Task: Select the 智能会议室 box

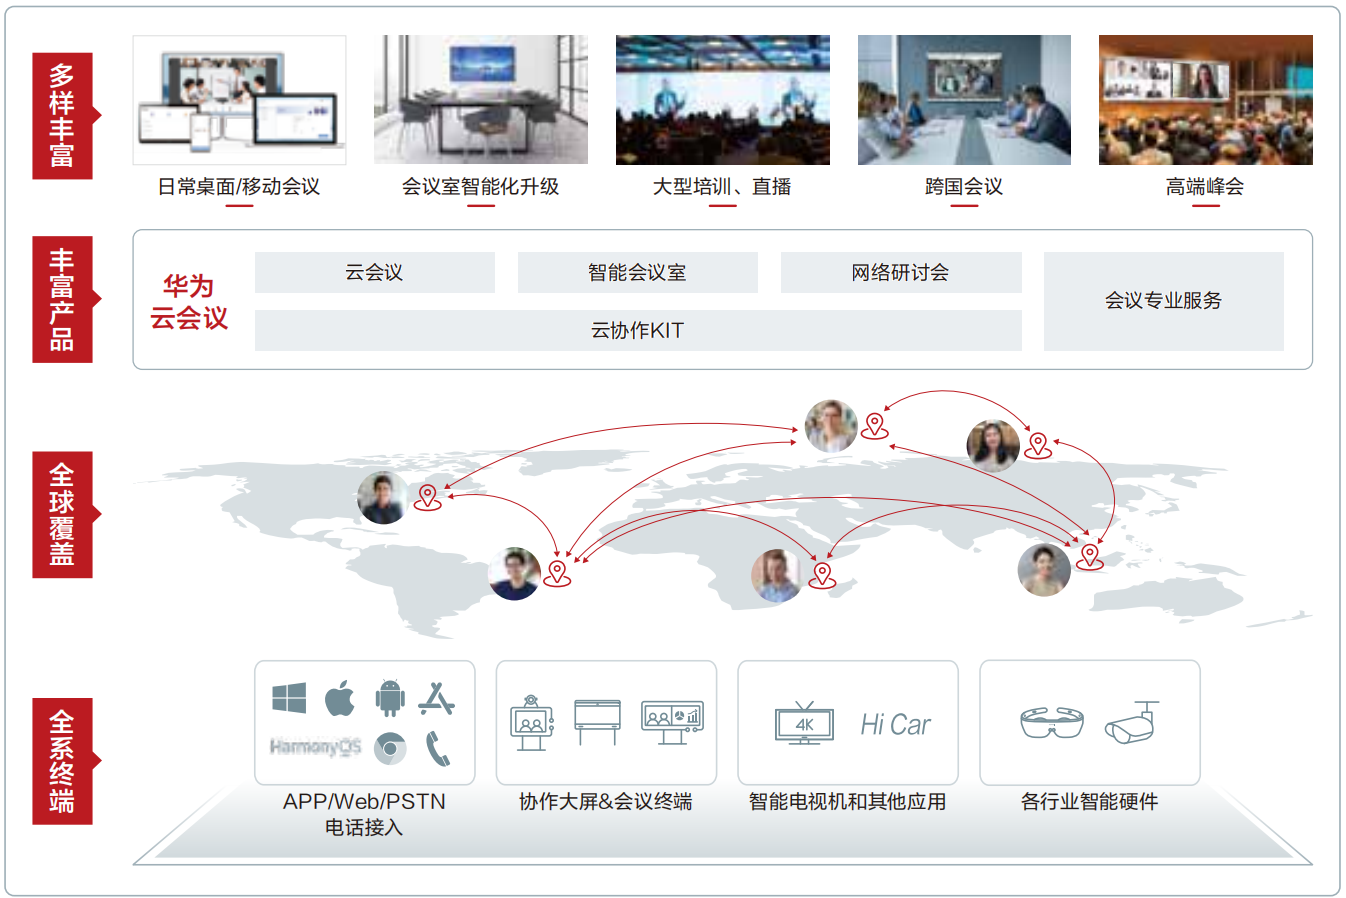Action: [637, 272]
